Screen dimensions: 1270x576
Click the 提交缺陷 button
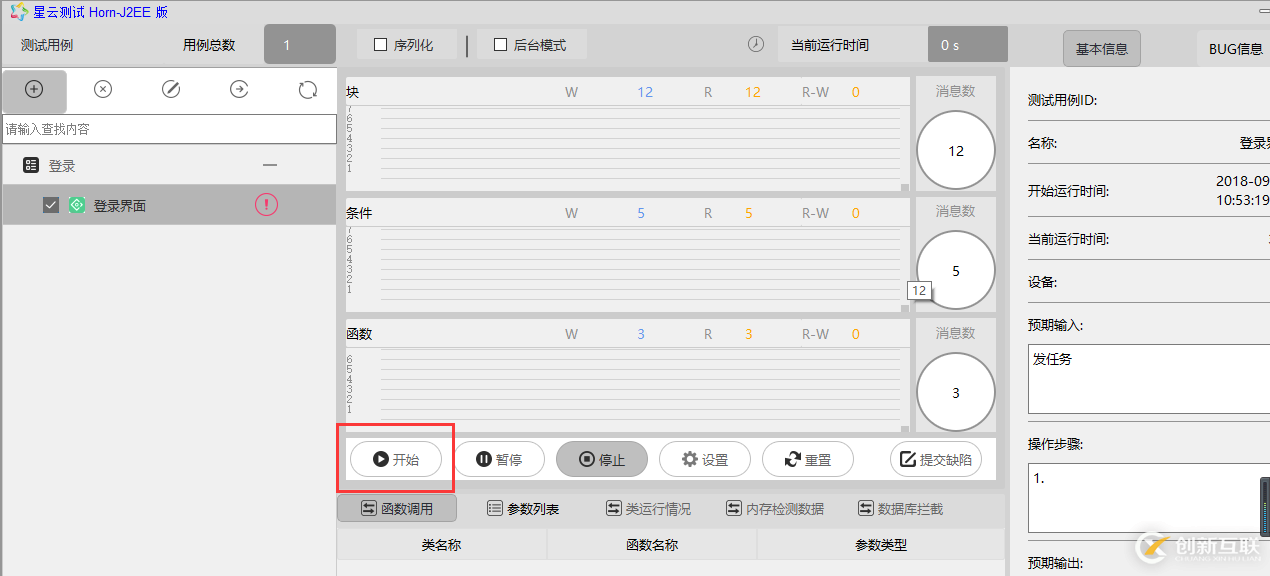point(935,459)
